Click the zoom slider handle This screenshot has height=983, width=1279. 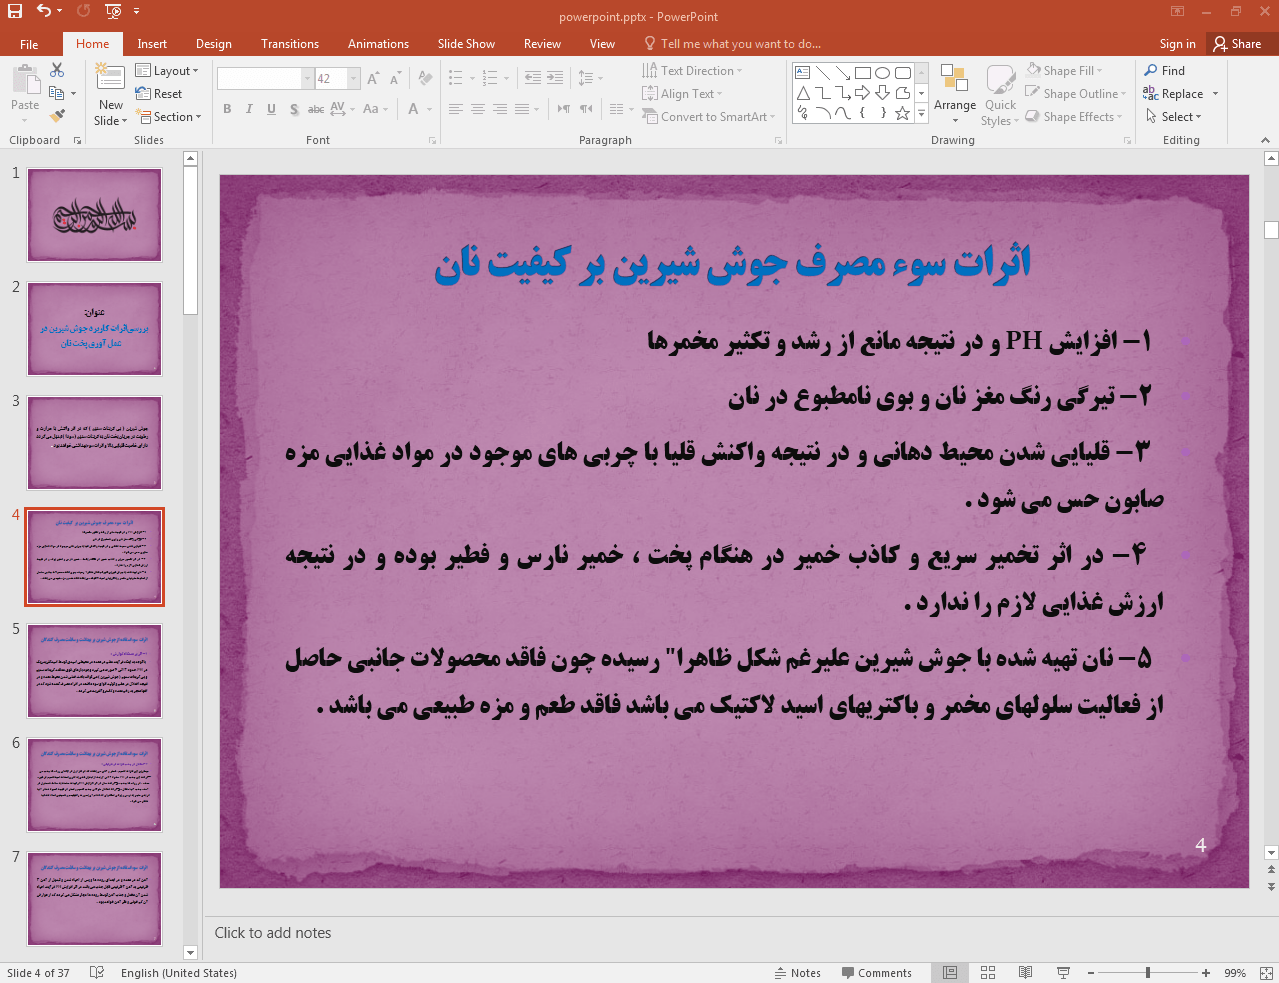point(1148,973)
